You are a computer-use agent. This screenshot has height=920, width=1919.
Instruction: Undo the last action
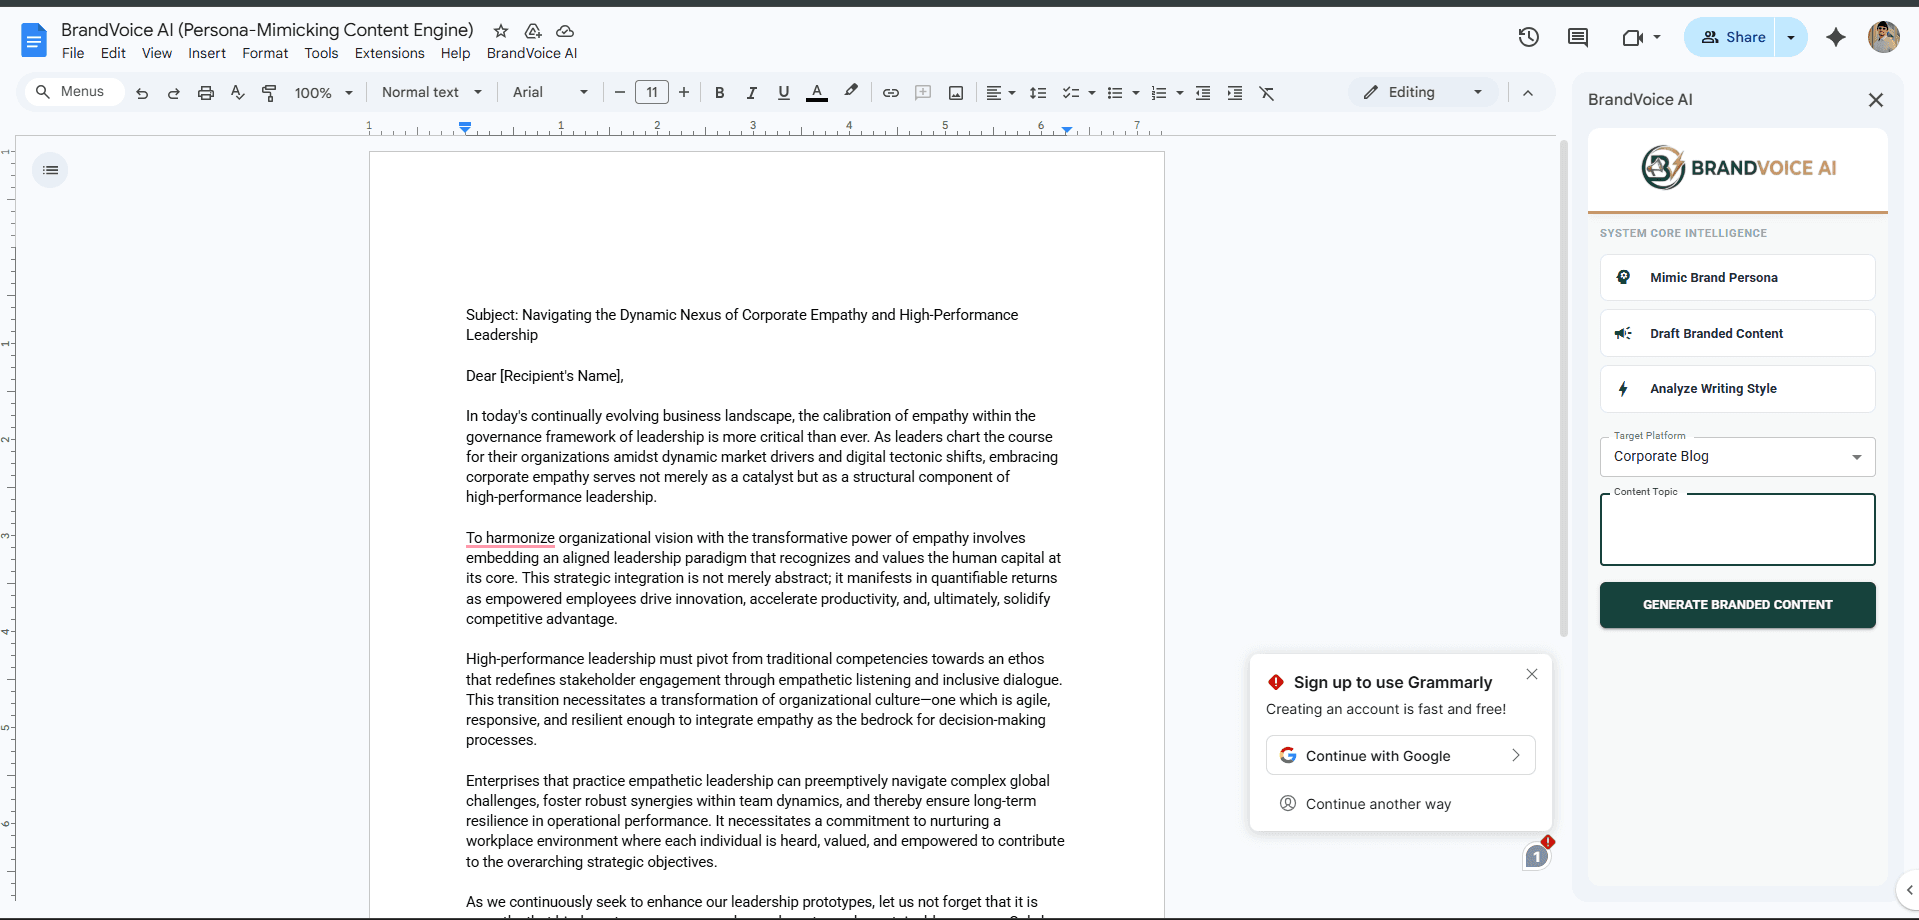point(142,93)
